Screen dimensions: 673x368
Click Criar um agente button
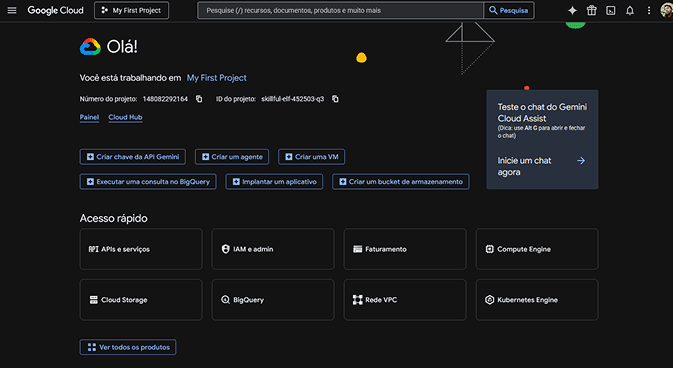(x=232, y=157)
